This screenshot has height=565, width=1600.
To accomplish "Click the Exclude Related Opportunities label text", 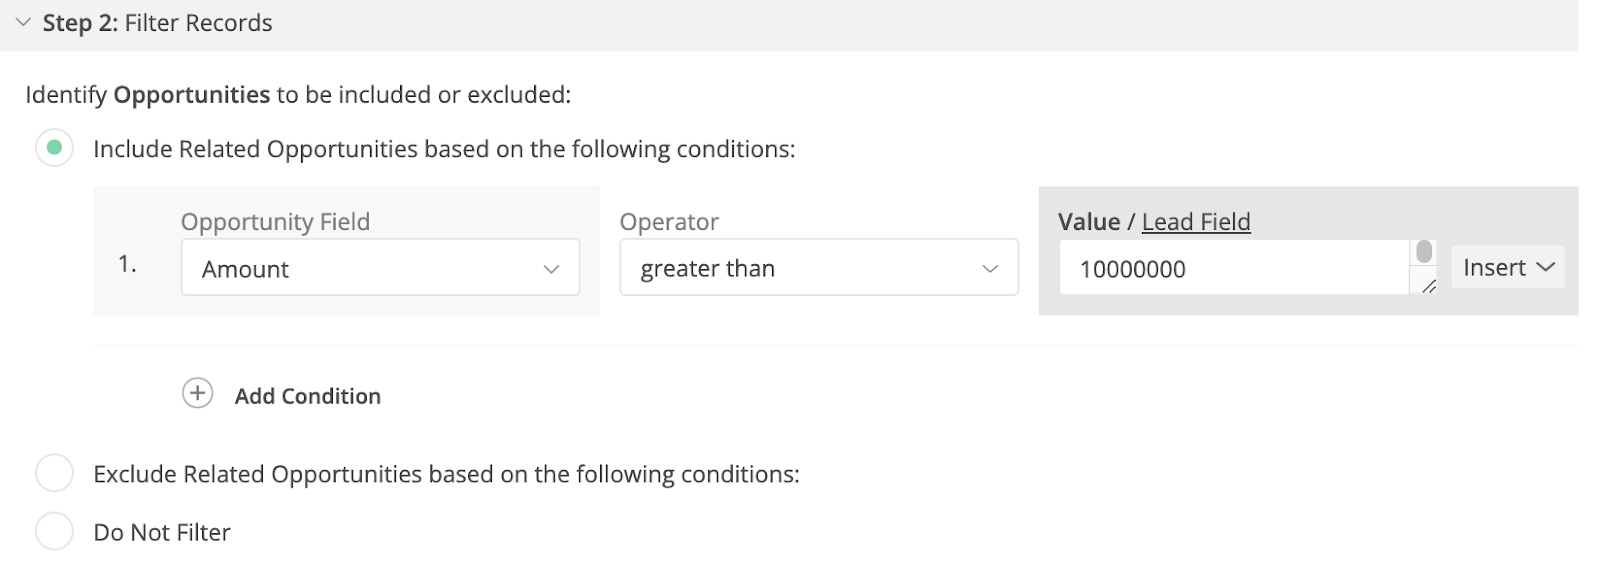I will (446, 474).
